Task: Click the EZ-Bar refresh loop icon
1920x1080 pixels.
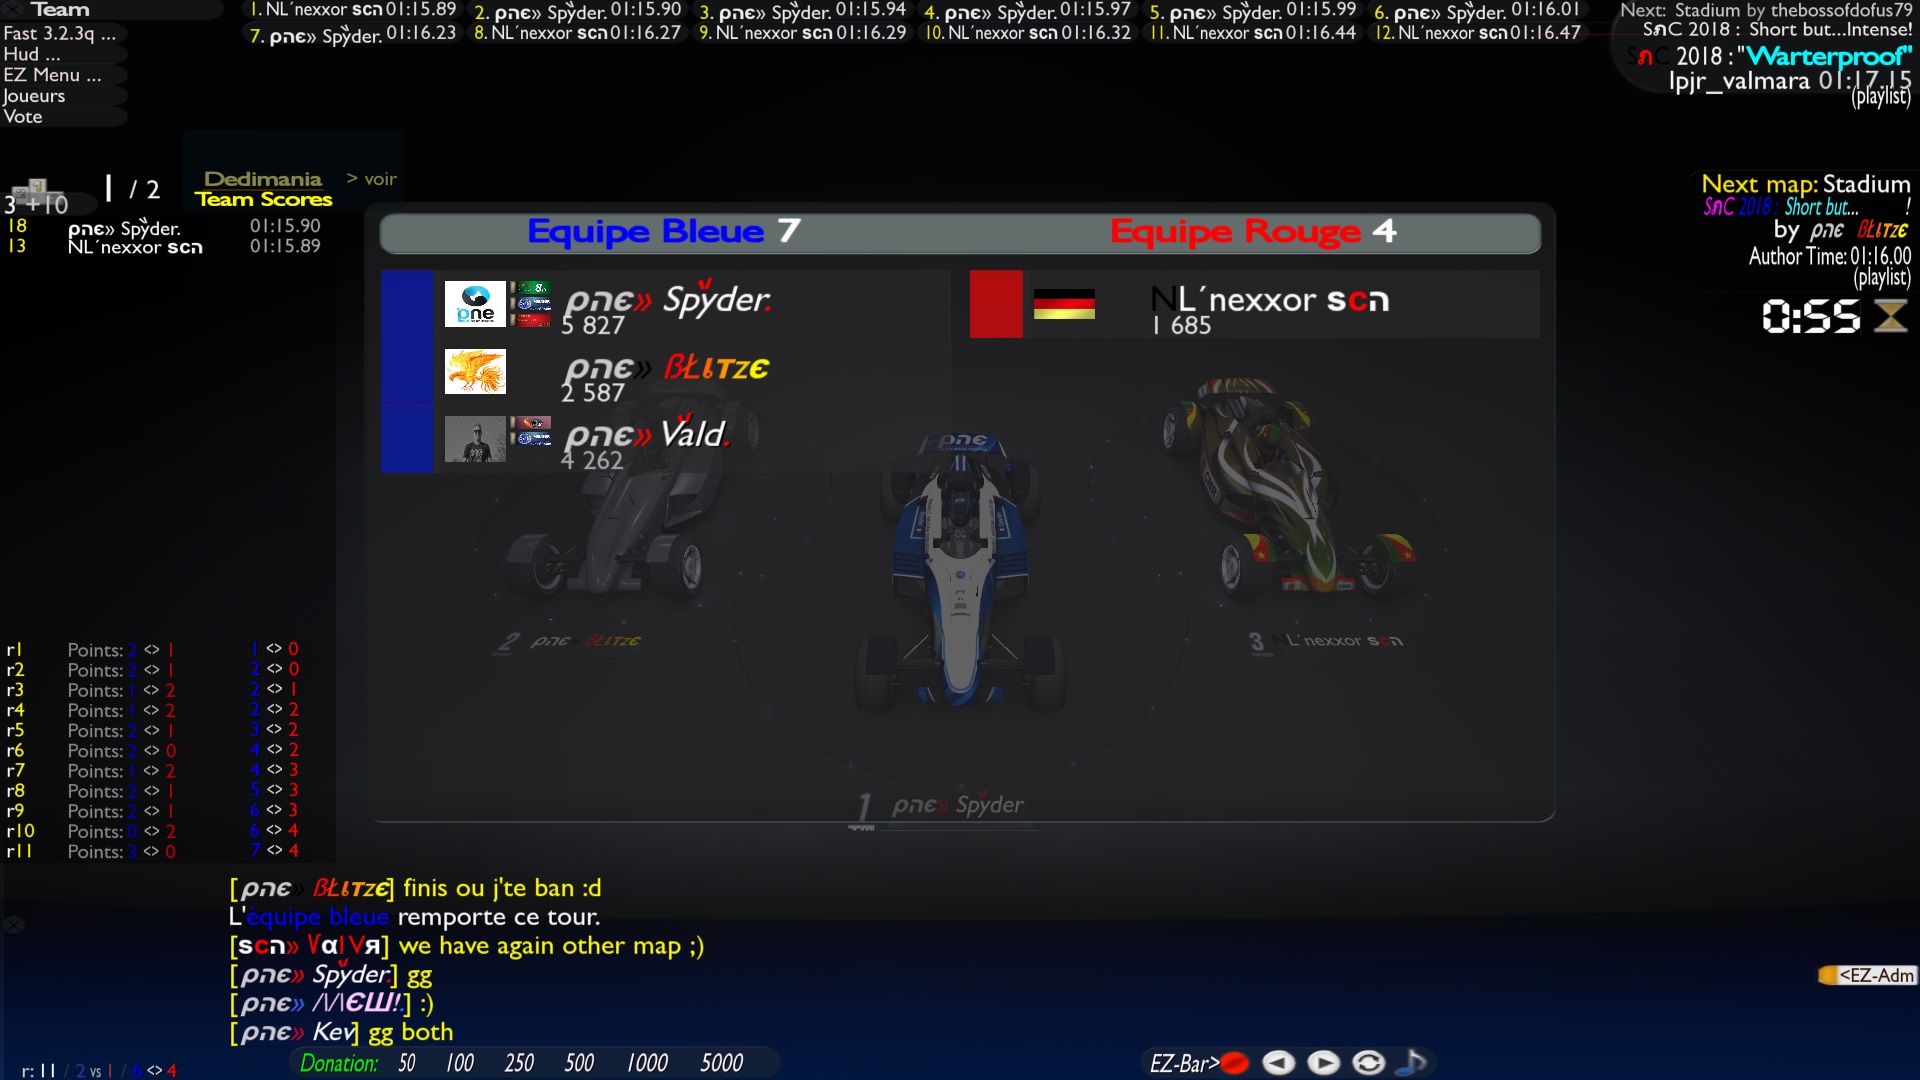Action: coord(1368,1063)
